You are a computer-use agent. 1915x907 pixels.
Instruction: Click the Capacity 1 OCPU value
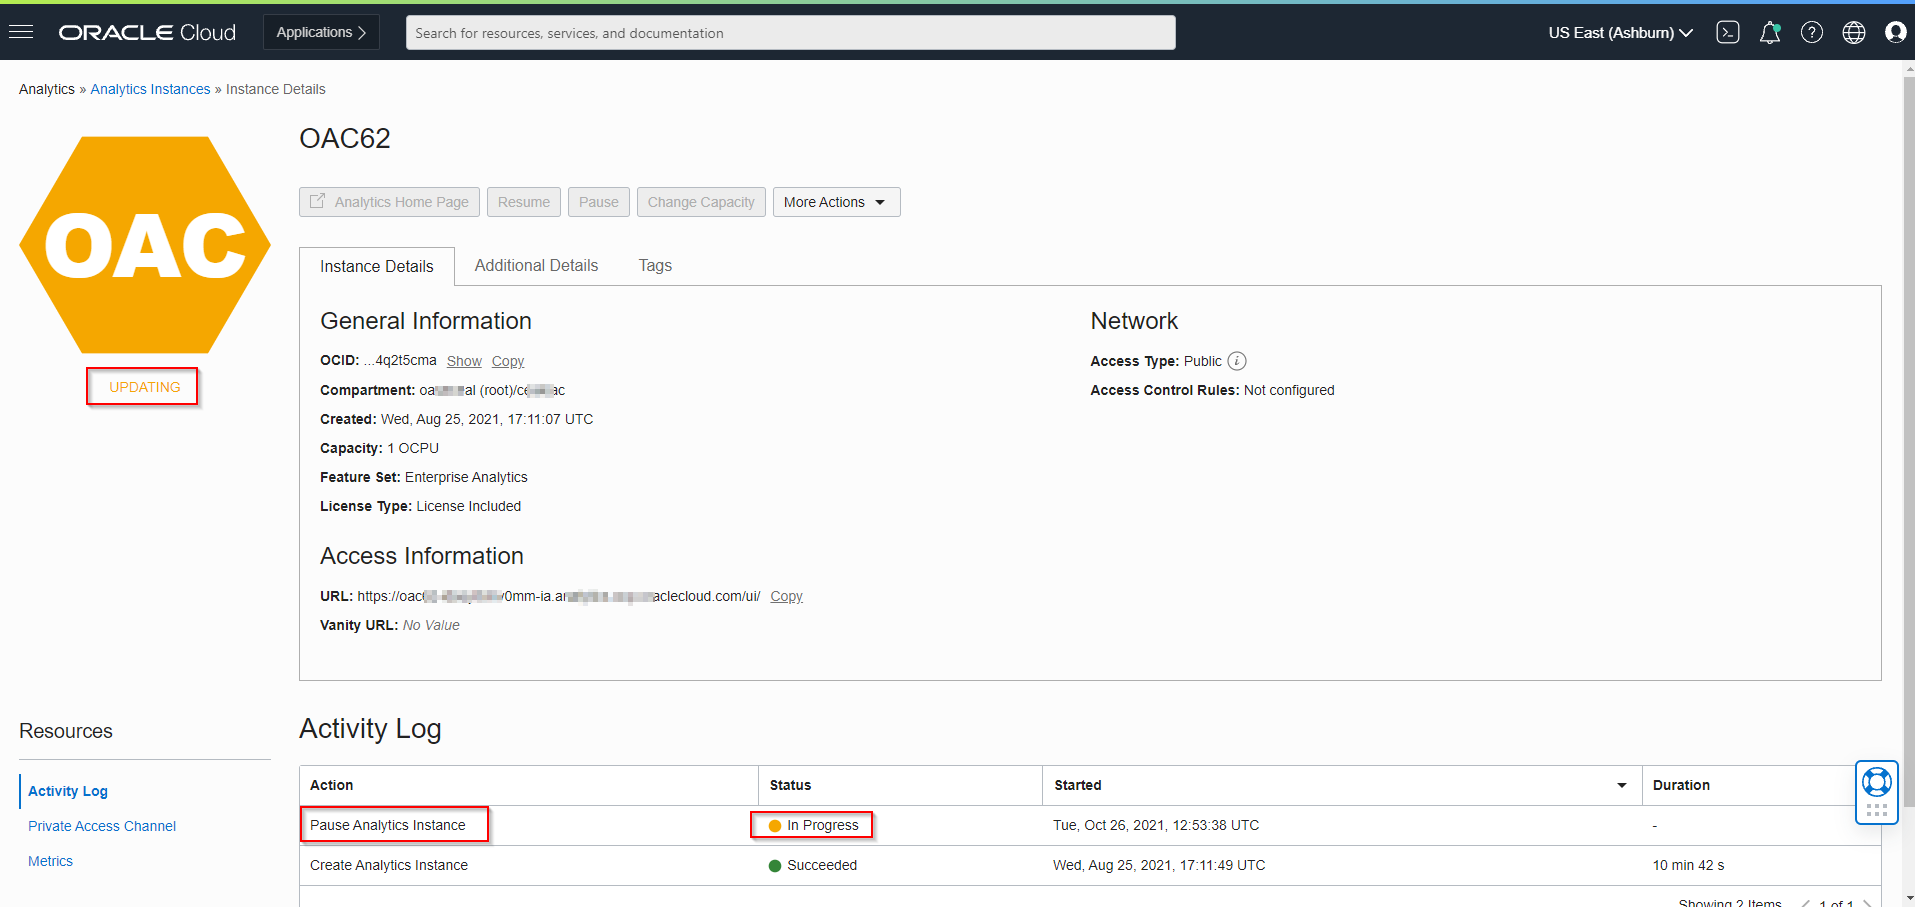[413, 448]
